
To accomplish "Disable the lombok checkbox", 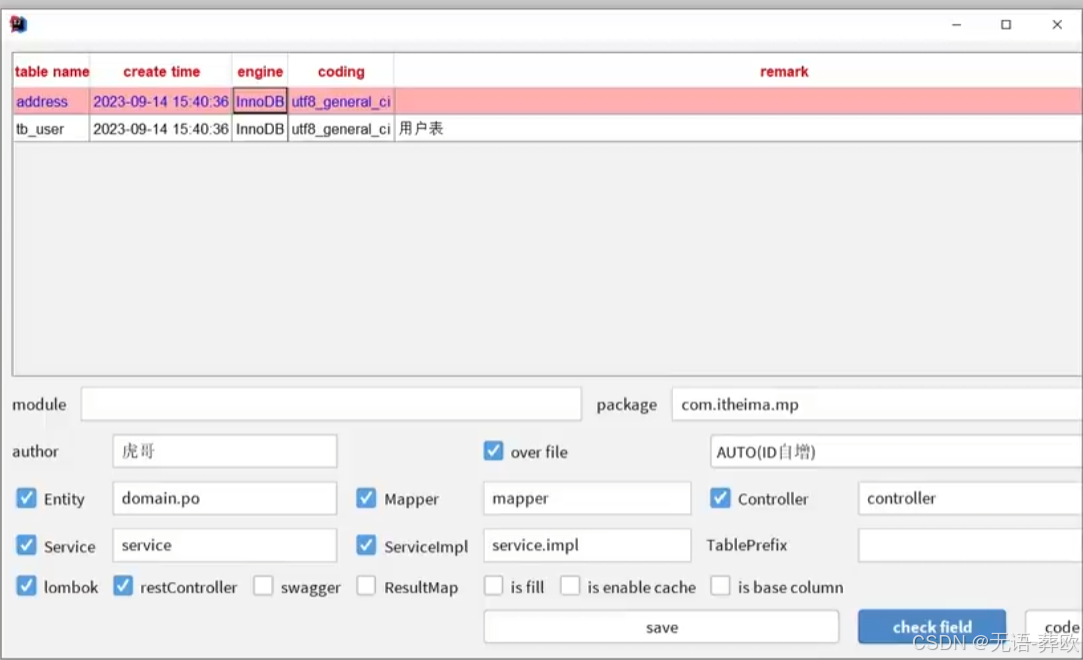I will tap(25, 587).
